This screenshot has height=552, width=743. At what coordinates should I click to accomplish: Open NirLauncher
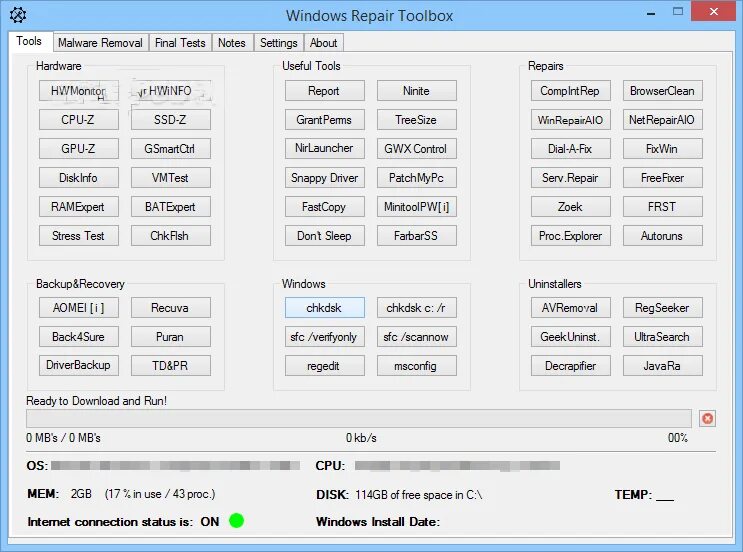[x=325, y=148]
